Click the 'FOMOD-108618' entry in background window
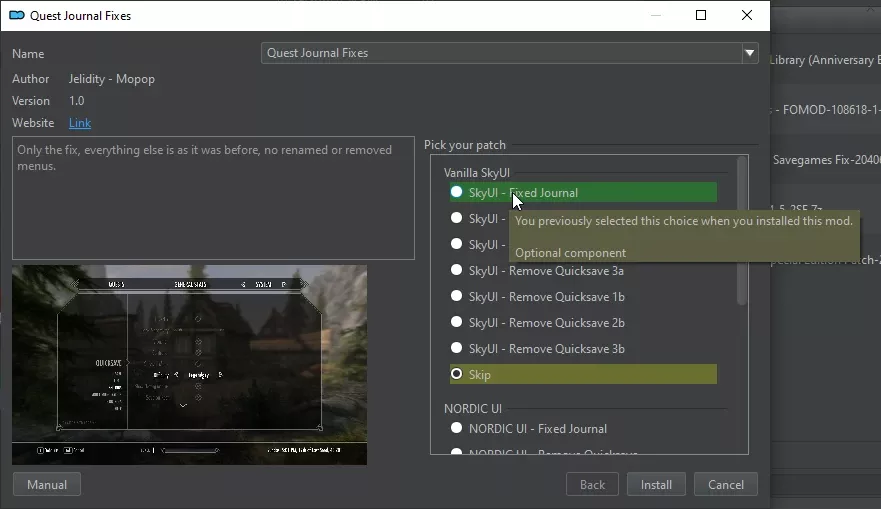This screenshot has width=881, height=509. (x=826, y=110)
